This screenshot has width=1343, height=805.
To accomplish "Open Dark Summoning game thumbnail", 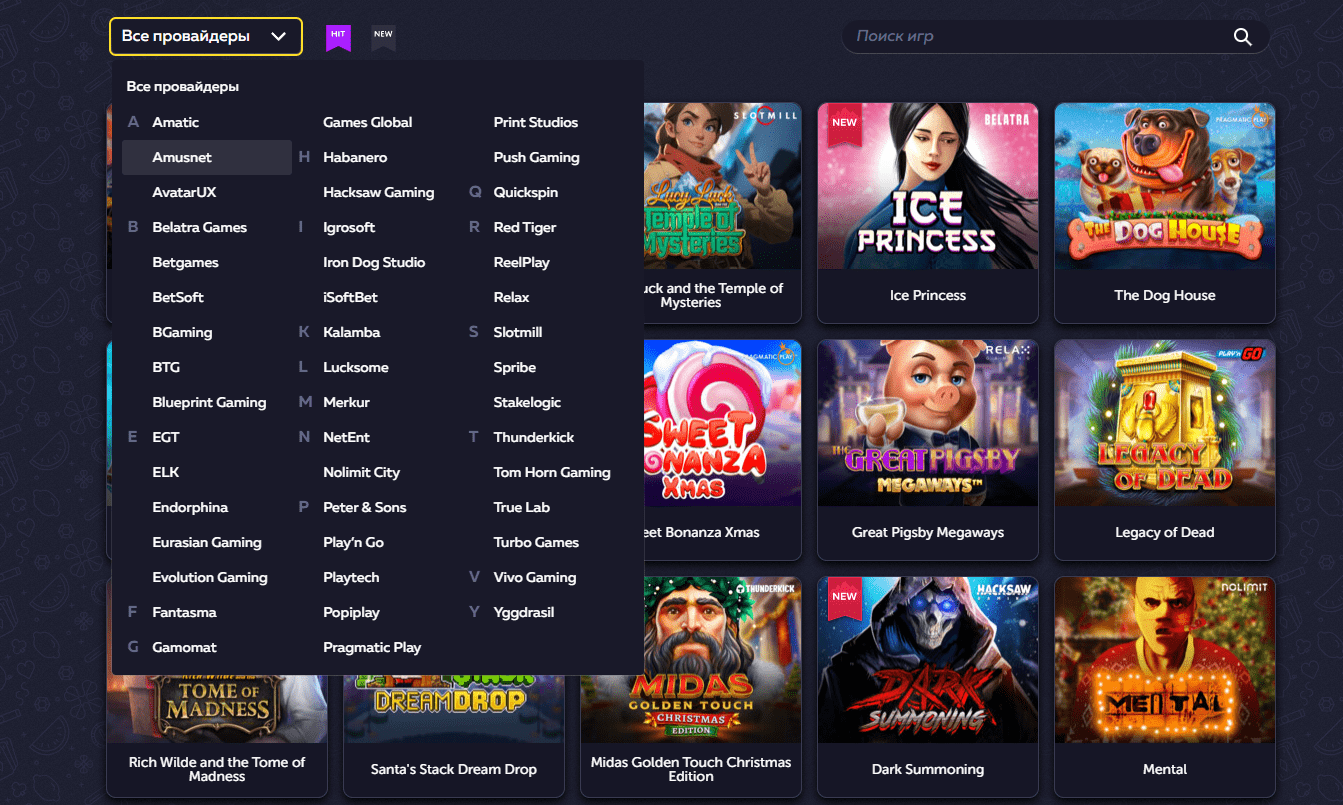I will coord(928,660).
